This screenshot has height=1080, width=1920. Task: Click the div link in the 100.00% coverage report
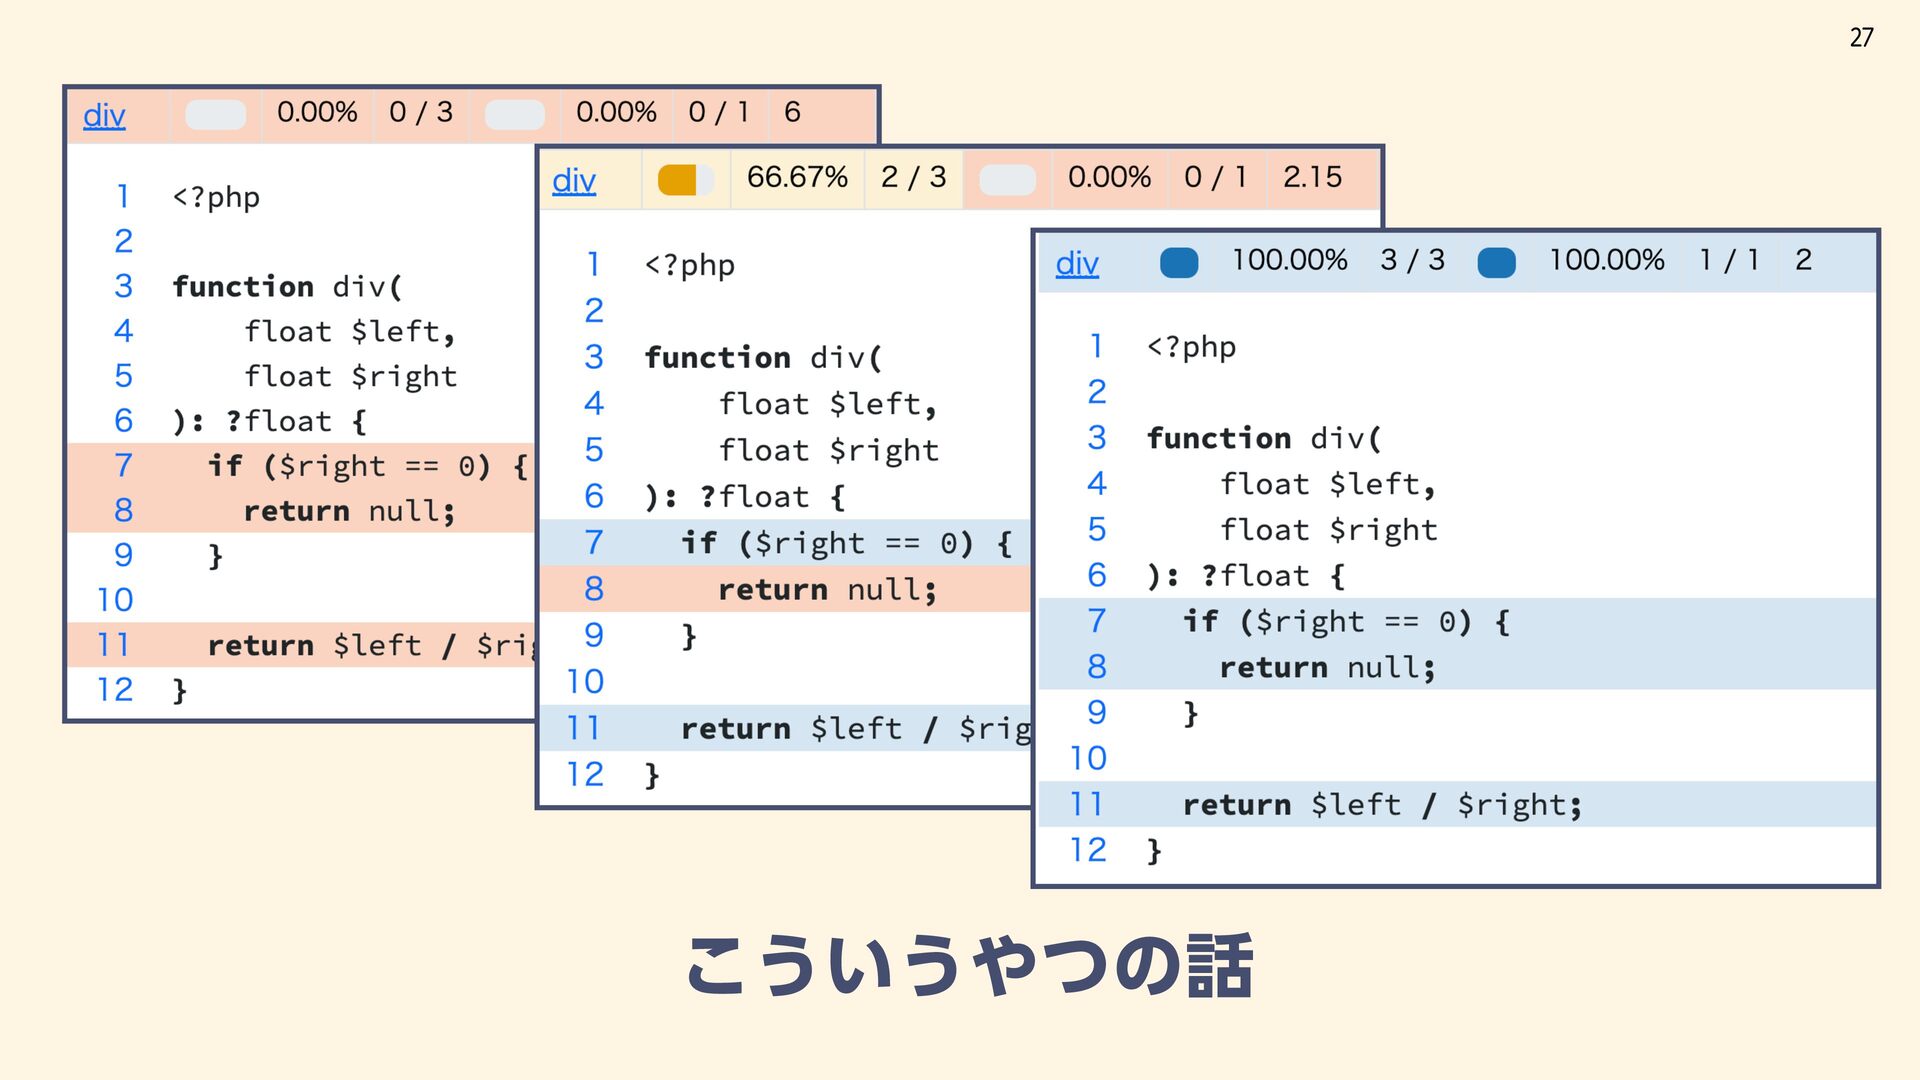pyautogui.click(x=1077, y=263)
